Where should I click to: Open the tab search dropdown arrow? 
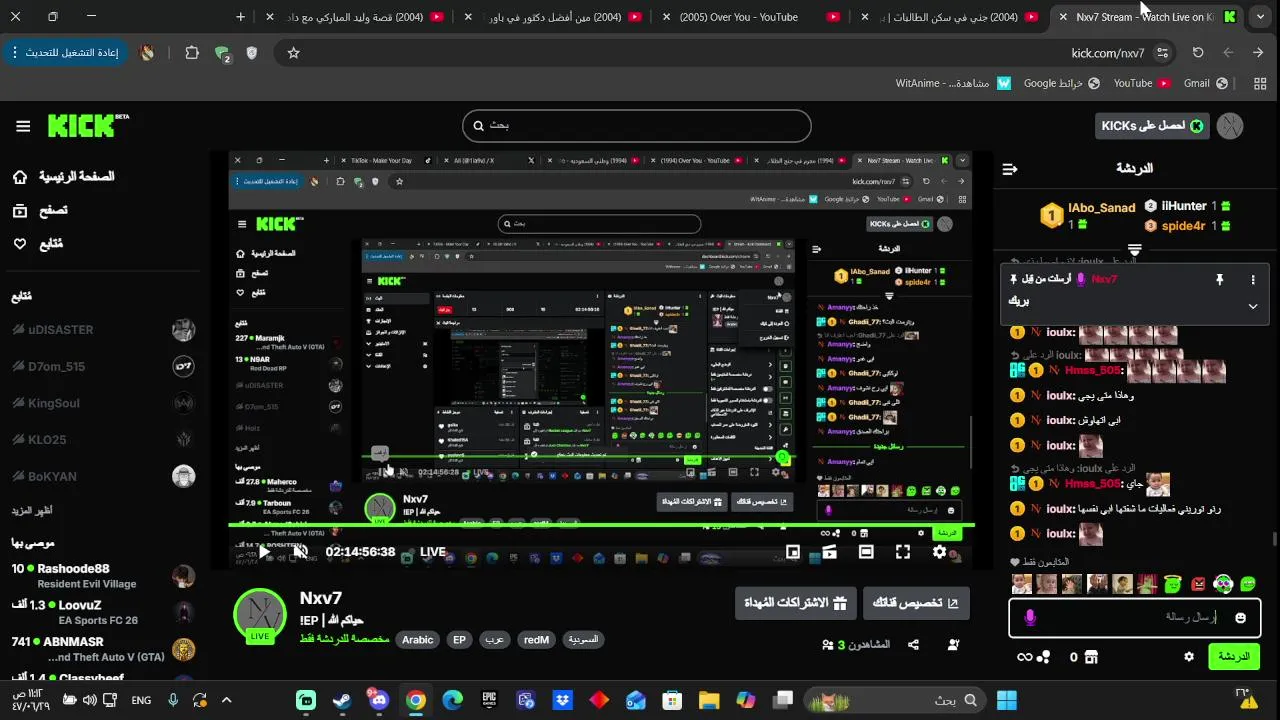tap(1260, 17)
